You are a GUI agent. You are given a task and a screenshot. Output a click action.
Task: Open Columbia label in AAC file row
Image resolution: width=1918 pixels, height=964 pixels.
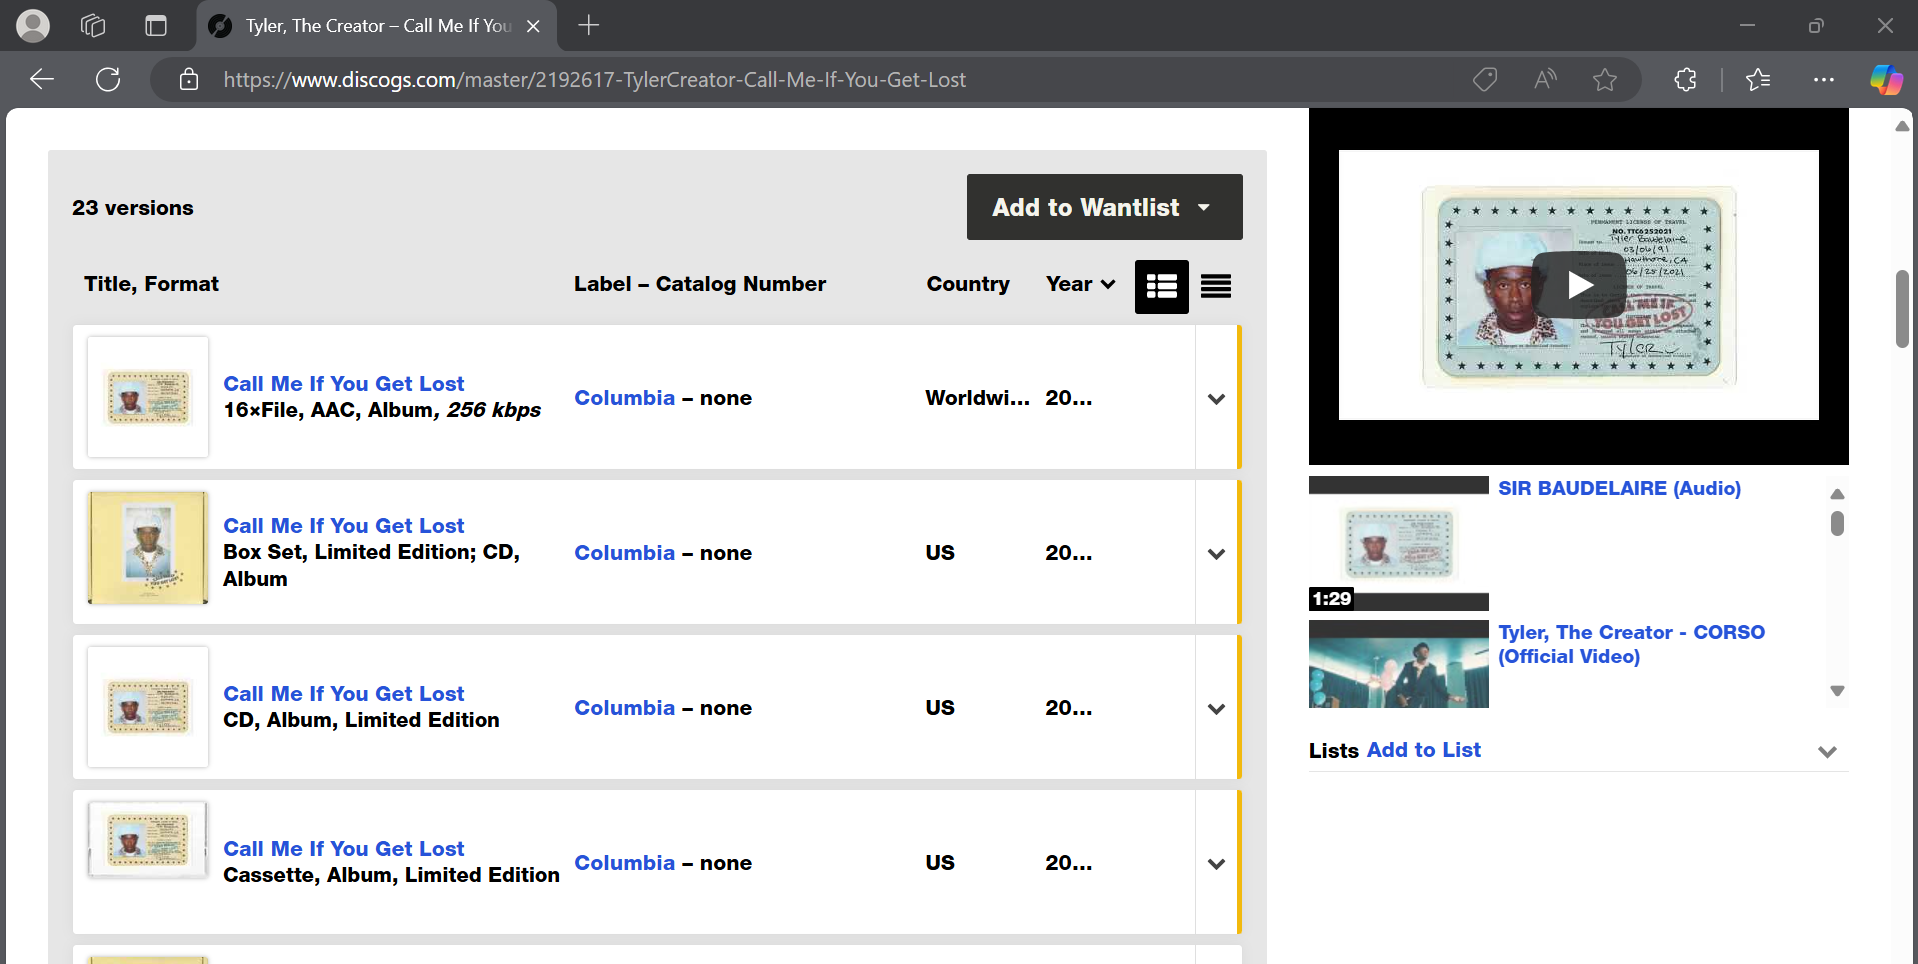click(x=624, y=398)
